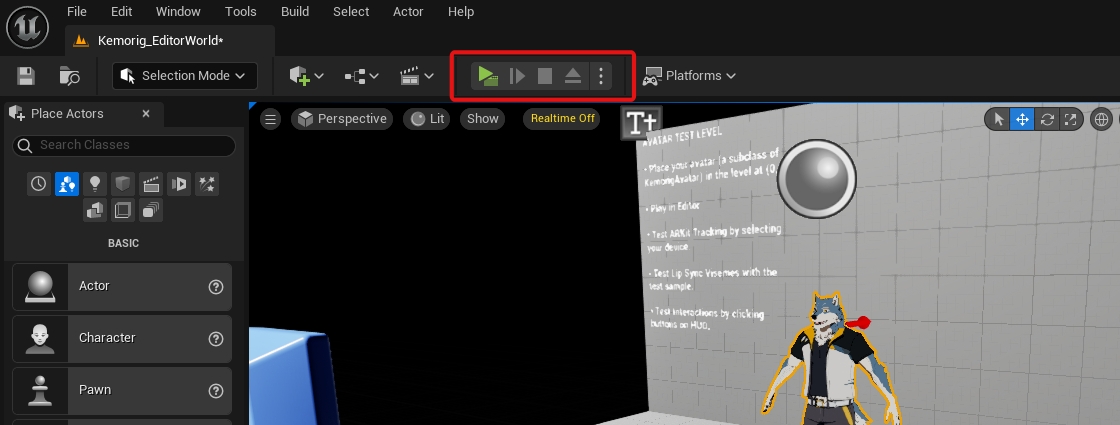Image resolution: width=1120 pixels, height=425 pixels.
Task: Show the Recently Placed clock category
Action: (x=39, y=184)
